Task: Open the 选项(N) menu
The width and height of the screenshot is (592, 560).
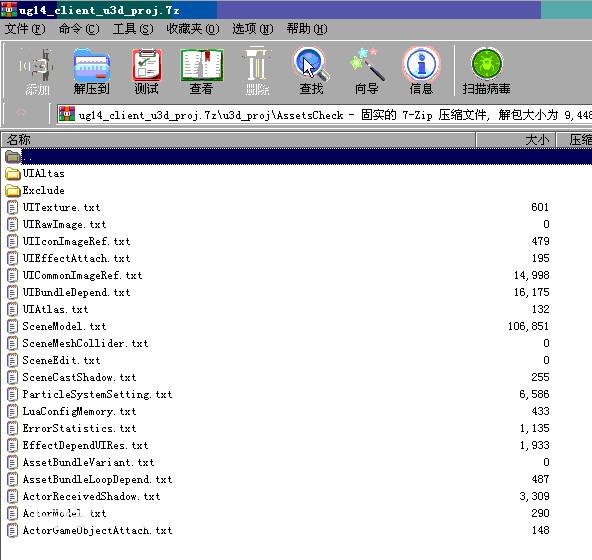Action: click(x=253, y=29)
